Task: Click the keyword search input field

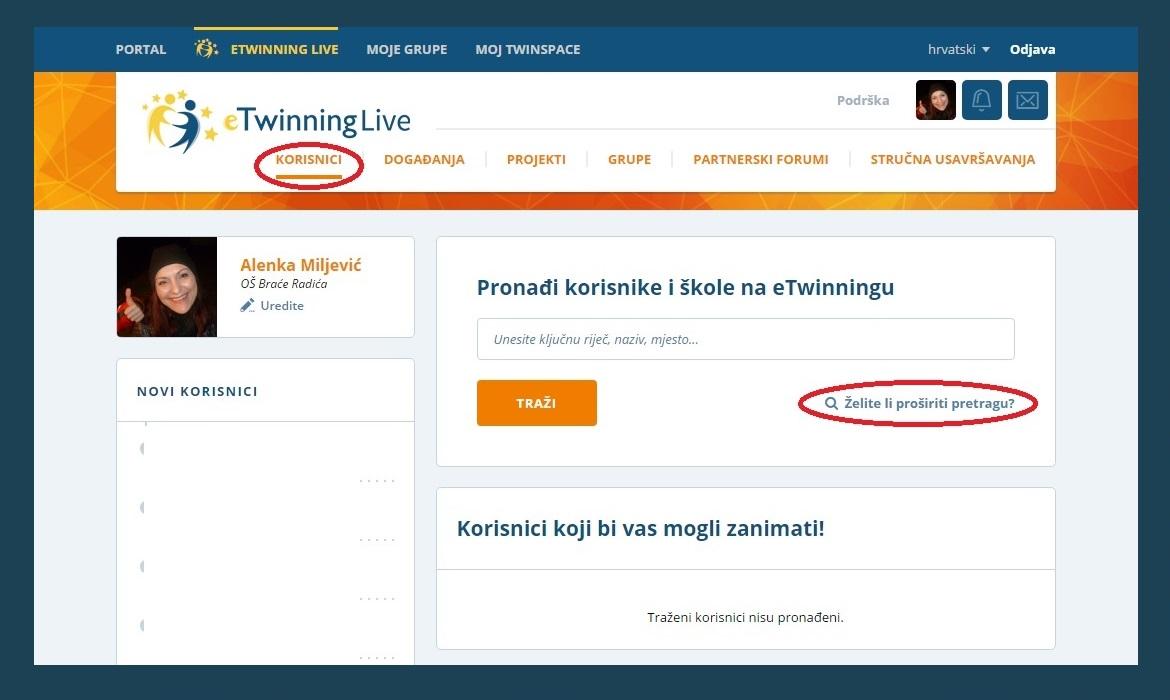Action: click(x=745, y=339)
